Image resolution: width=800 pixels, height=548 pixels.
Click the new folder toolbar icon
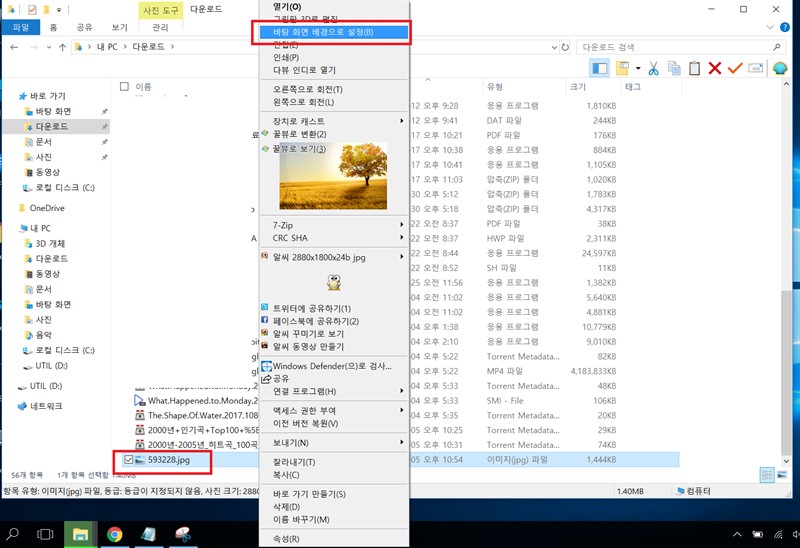pos(622,68)
